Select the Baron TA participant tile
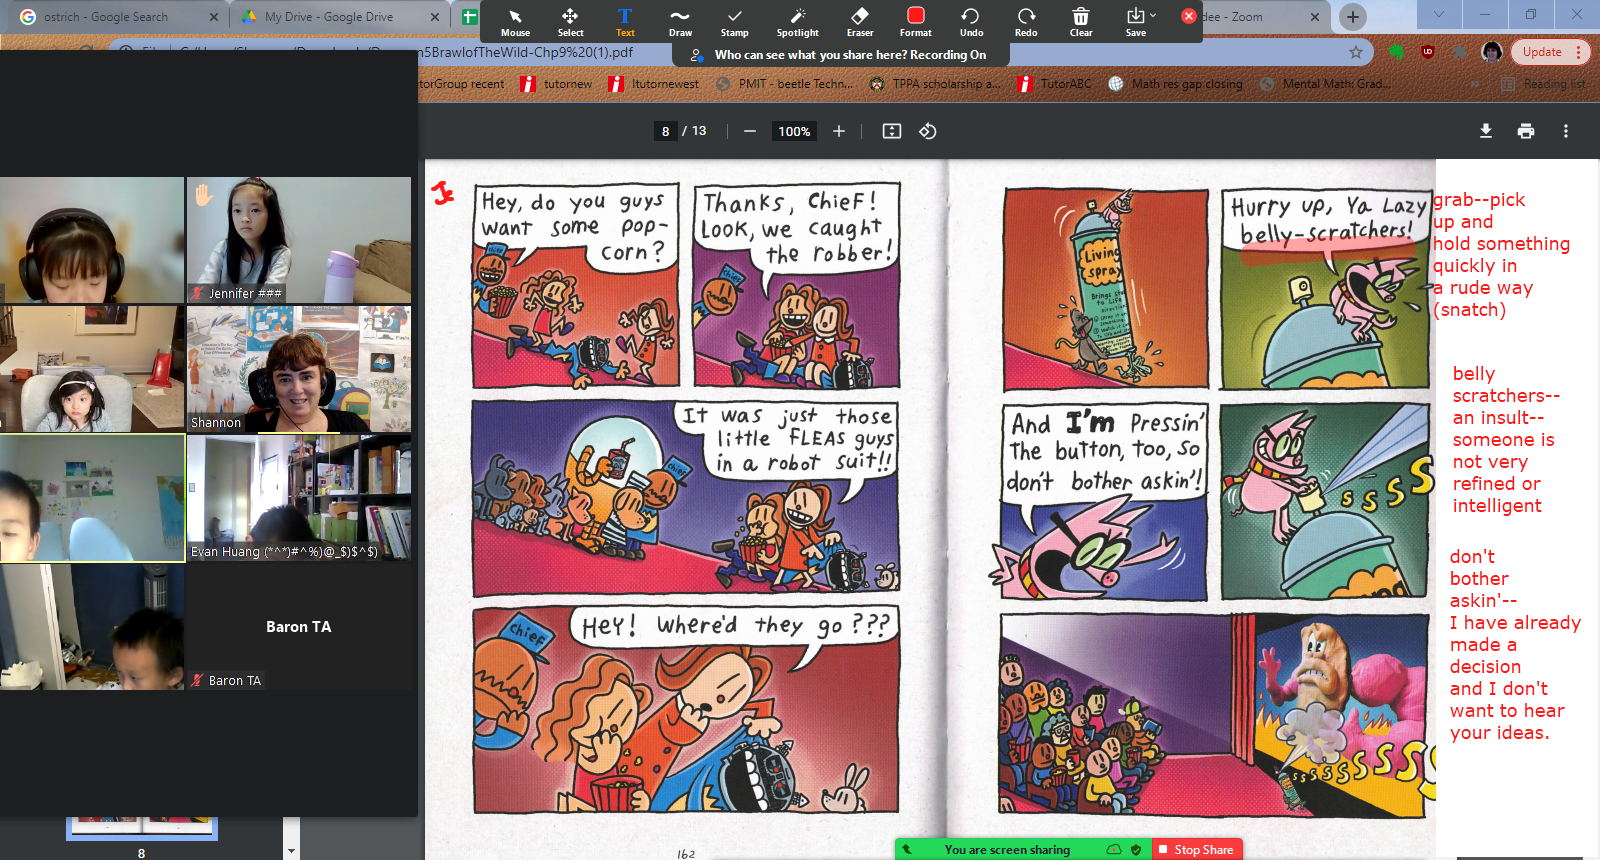 pyautogui.click(x=299, y=626)
